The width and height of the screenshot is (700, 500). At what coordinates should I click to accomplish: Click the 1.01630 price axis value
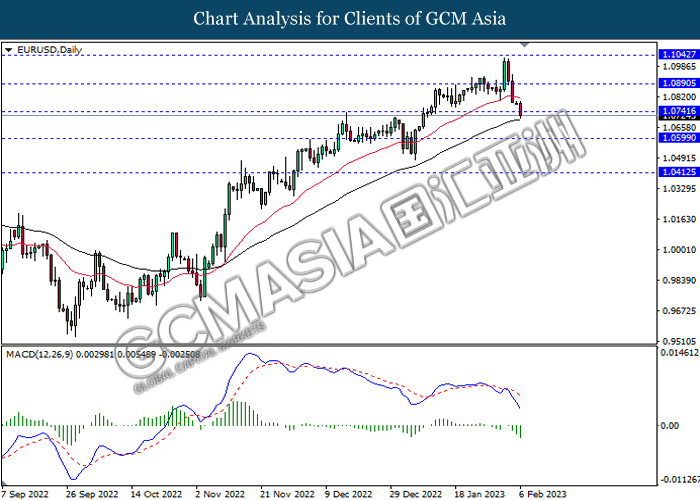[679, 219]
